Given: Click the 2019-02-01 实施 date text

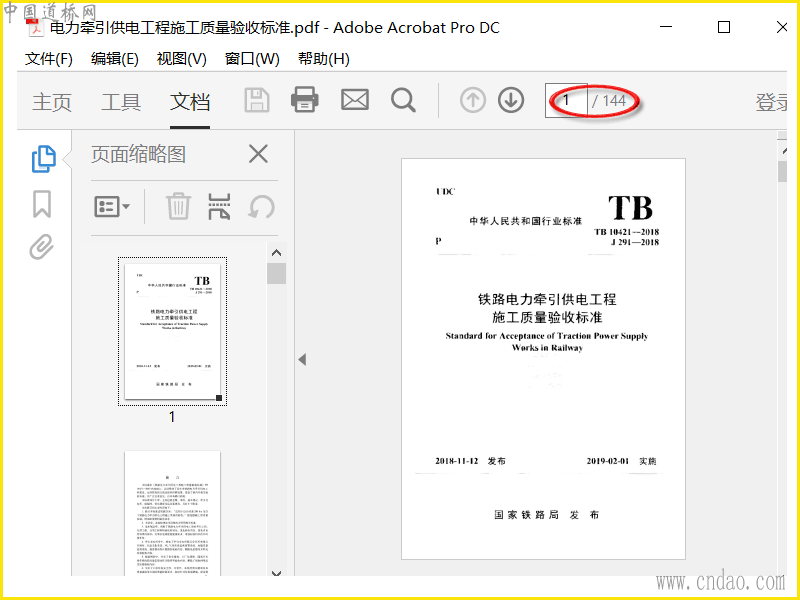Looking at the screenshot, I should click(621, 461).
